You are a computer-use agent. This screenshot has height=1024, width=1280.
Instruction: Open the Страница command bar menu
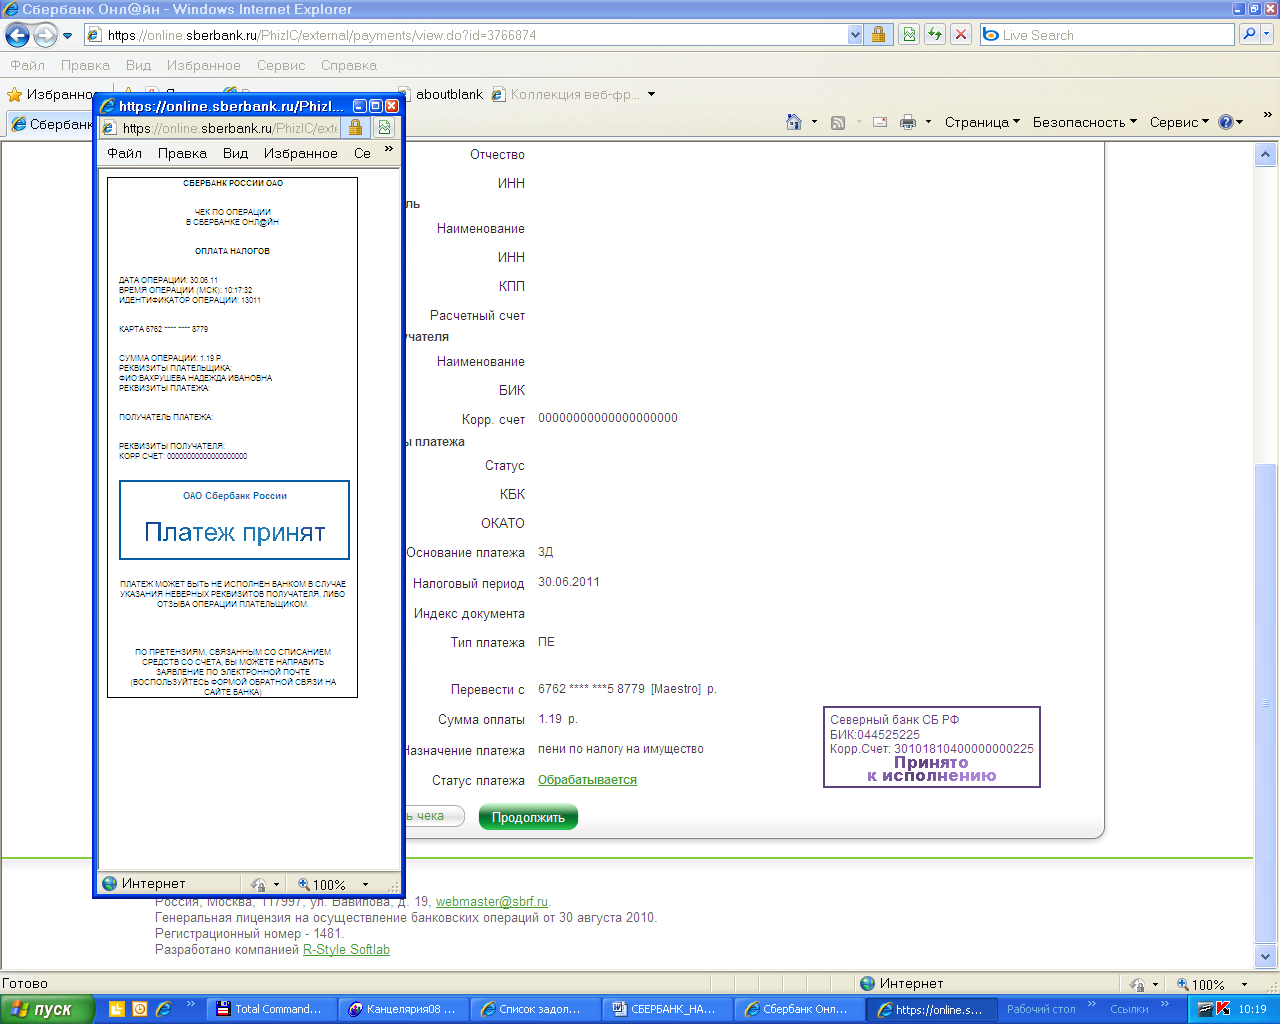[x=982, y=122]
